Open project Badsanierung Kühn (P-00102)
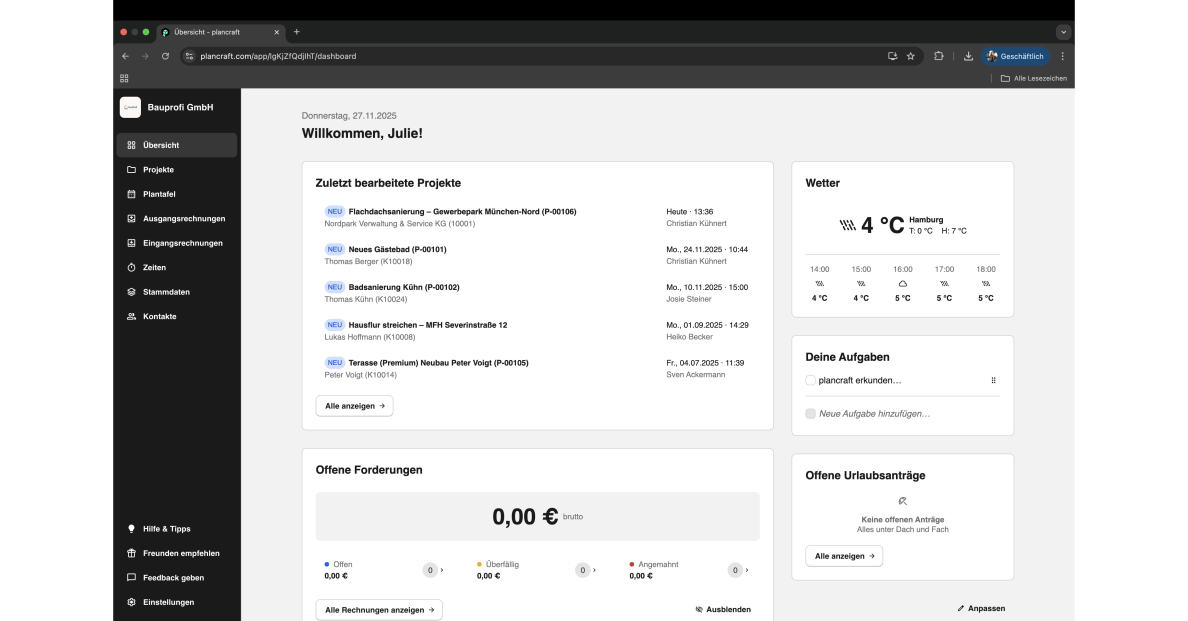 click(x=404, y=287)
